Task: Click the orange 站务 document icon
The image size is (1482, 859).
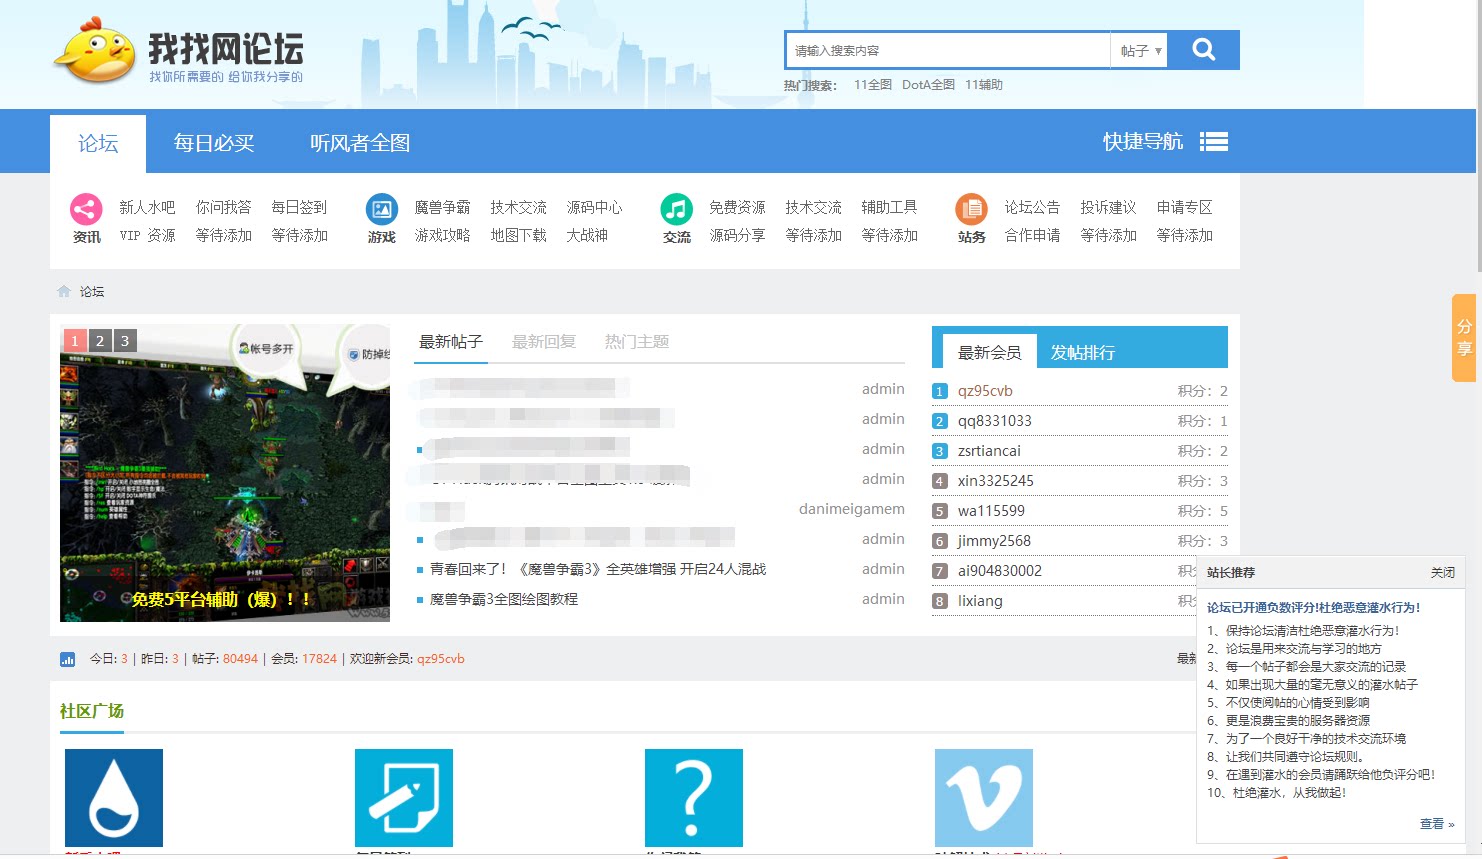Action: [x=972, y=210]
